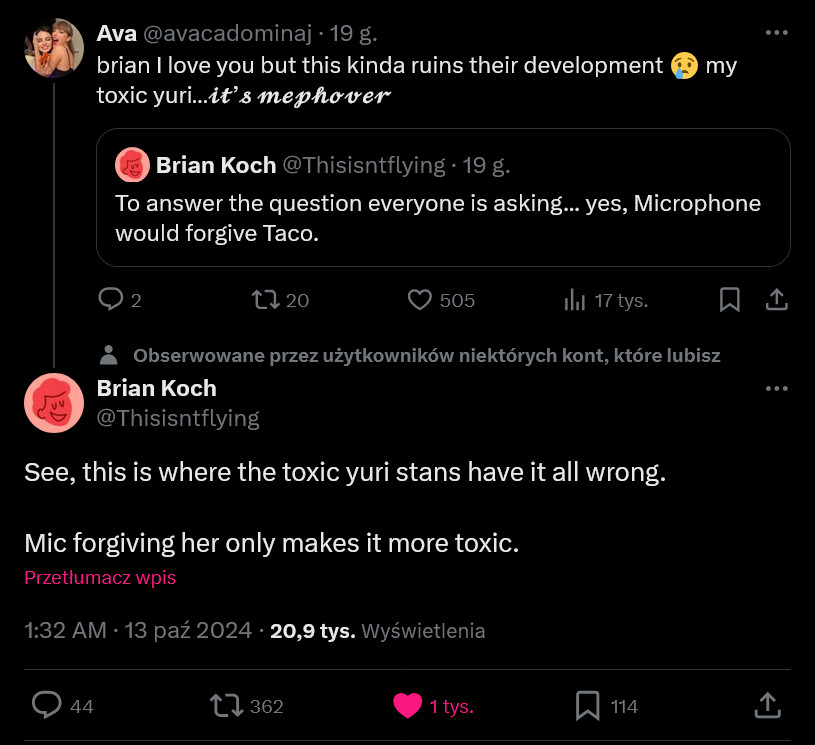Reply to Brian Koch's main tweet
Image resolution: width=815 pixels, height=745 pixels.
pos(47,706)
